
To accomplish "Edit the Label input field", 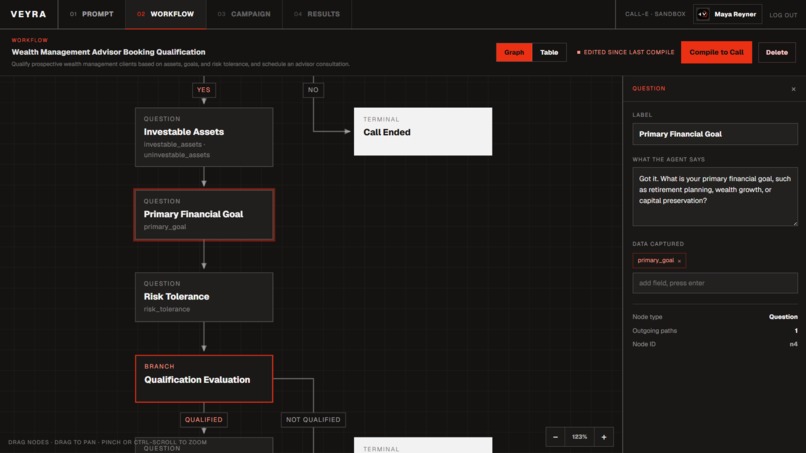I will [715, 134].
